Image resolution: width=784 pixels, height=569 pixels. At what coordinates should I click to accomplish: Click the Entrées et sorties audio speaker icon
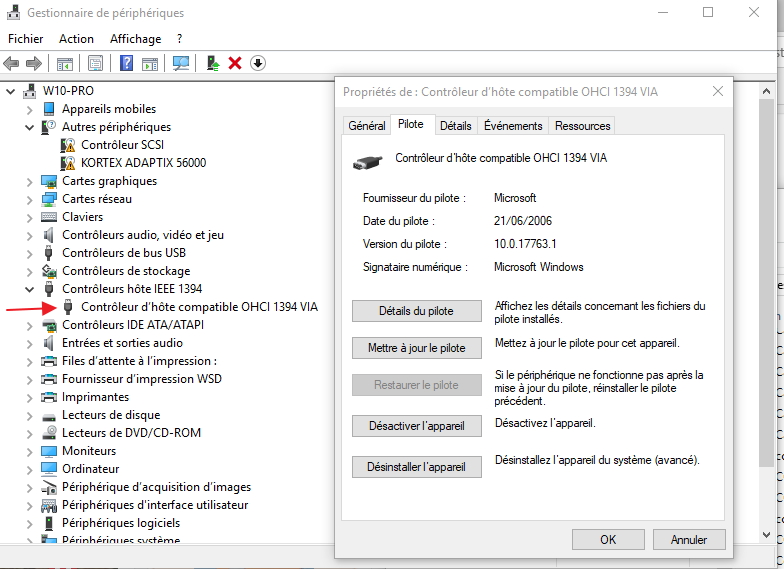[48, 343]
